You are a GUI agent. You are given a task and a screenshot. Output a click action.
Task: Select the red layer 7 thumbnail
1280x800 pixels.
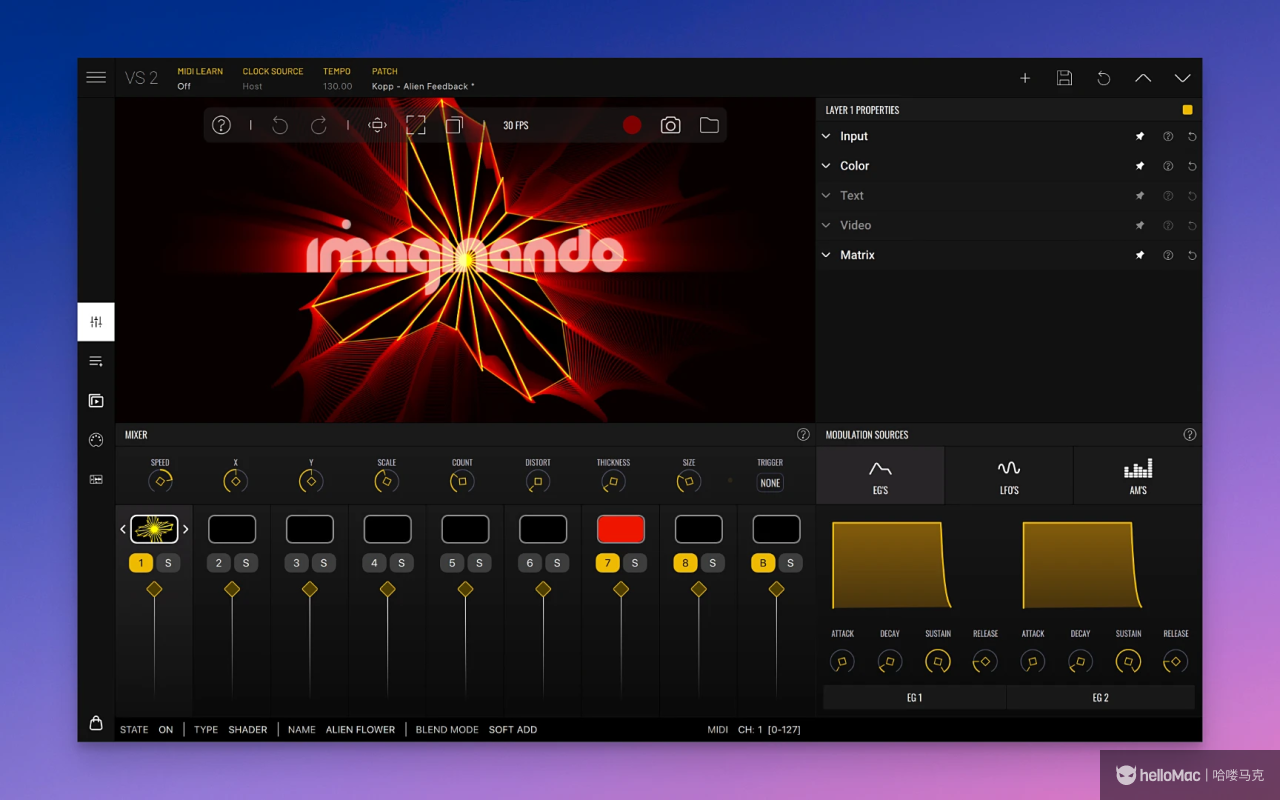click(621, 529)
